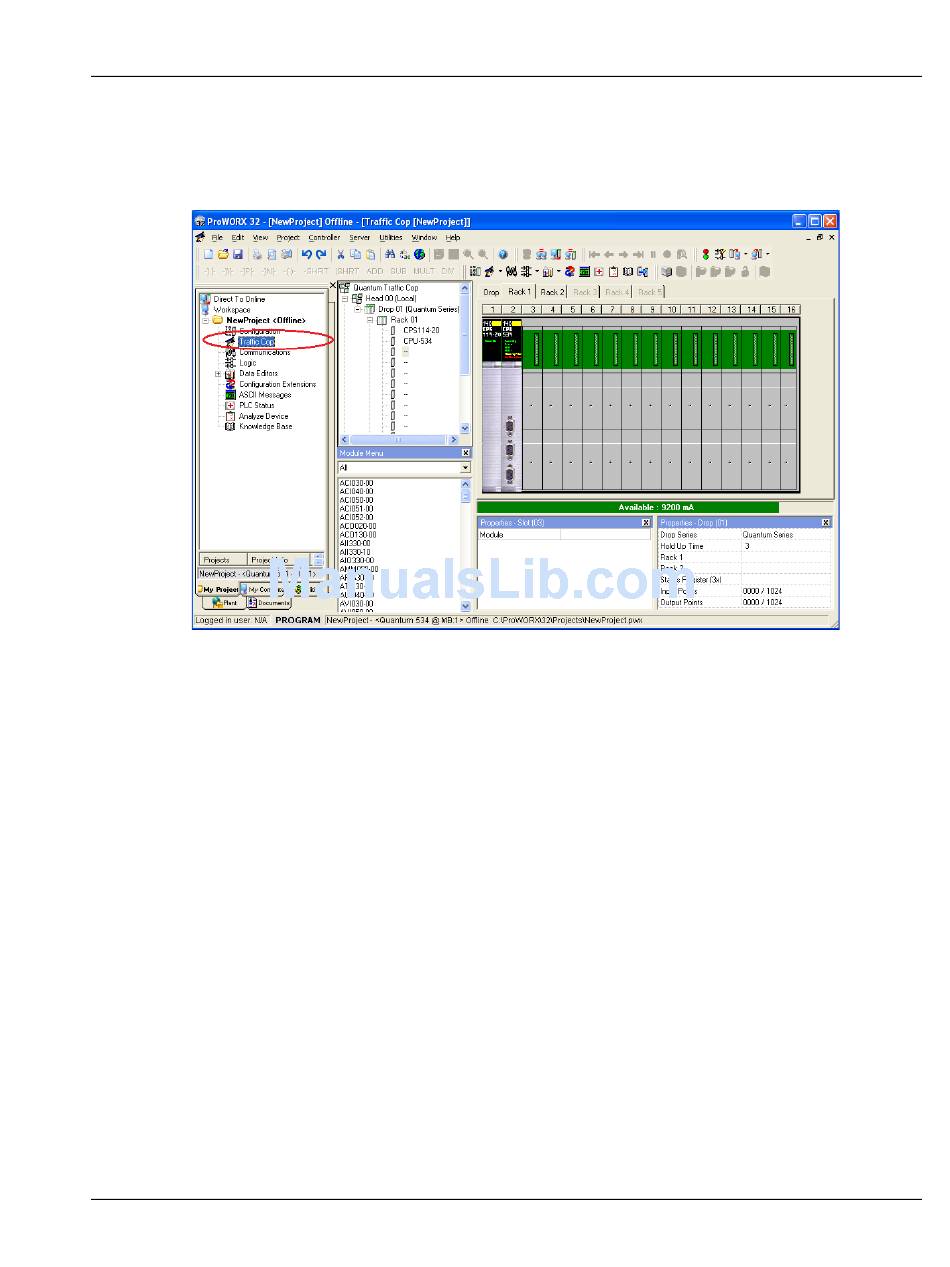Open the Project menu
This screenshot has height=1267, width=950.
coord(288,237)
